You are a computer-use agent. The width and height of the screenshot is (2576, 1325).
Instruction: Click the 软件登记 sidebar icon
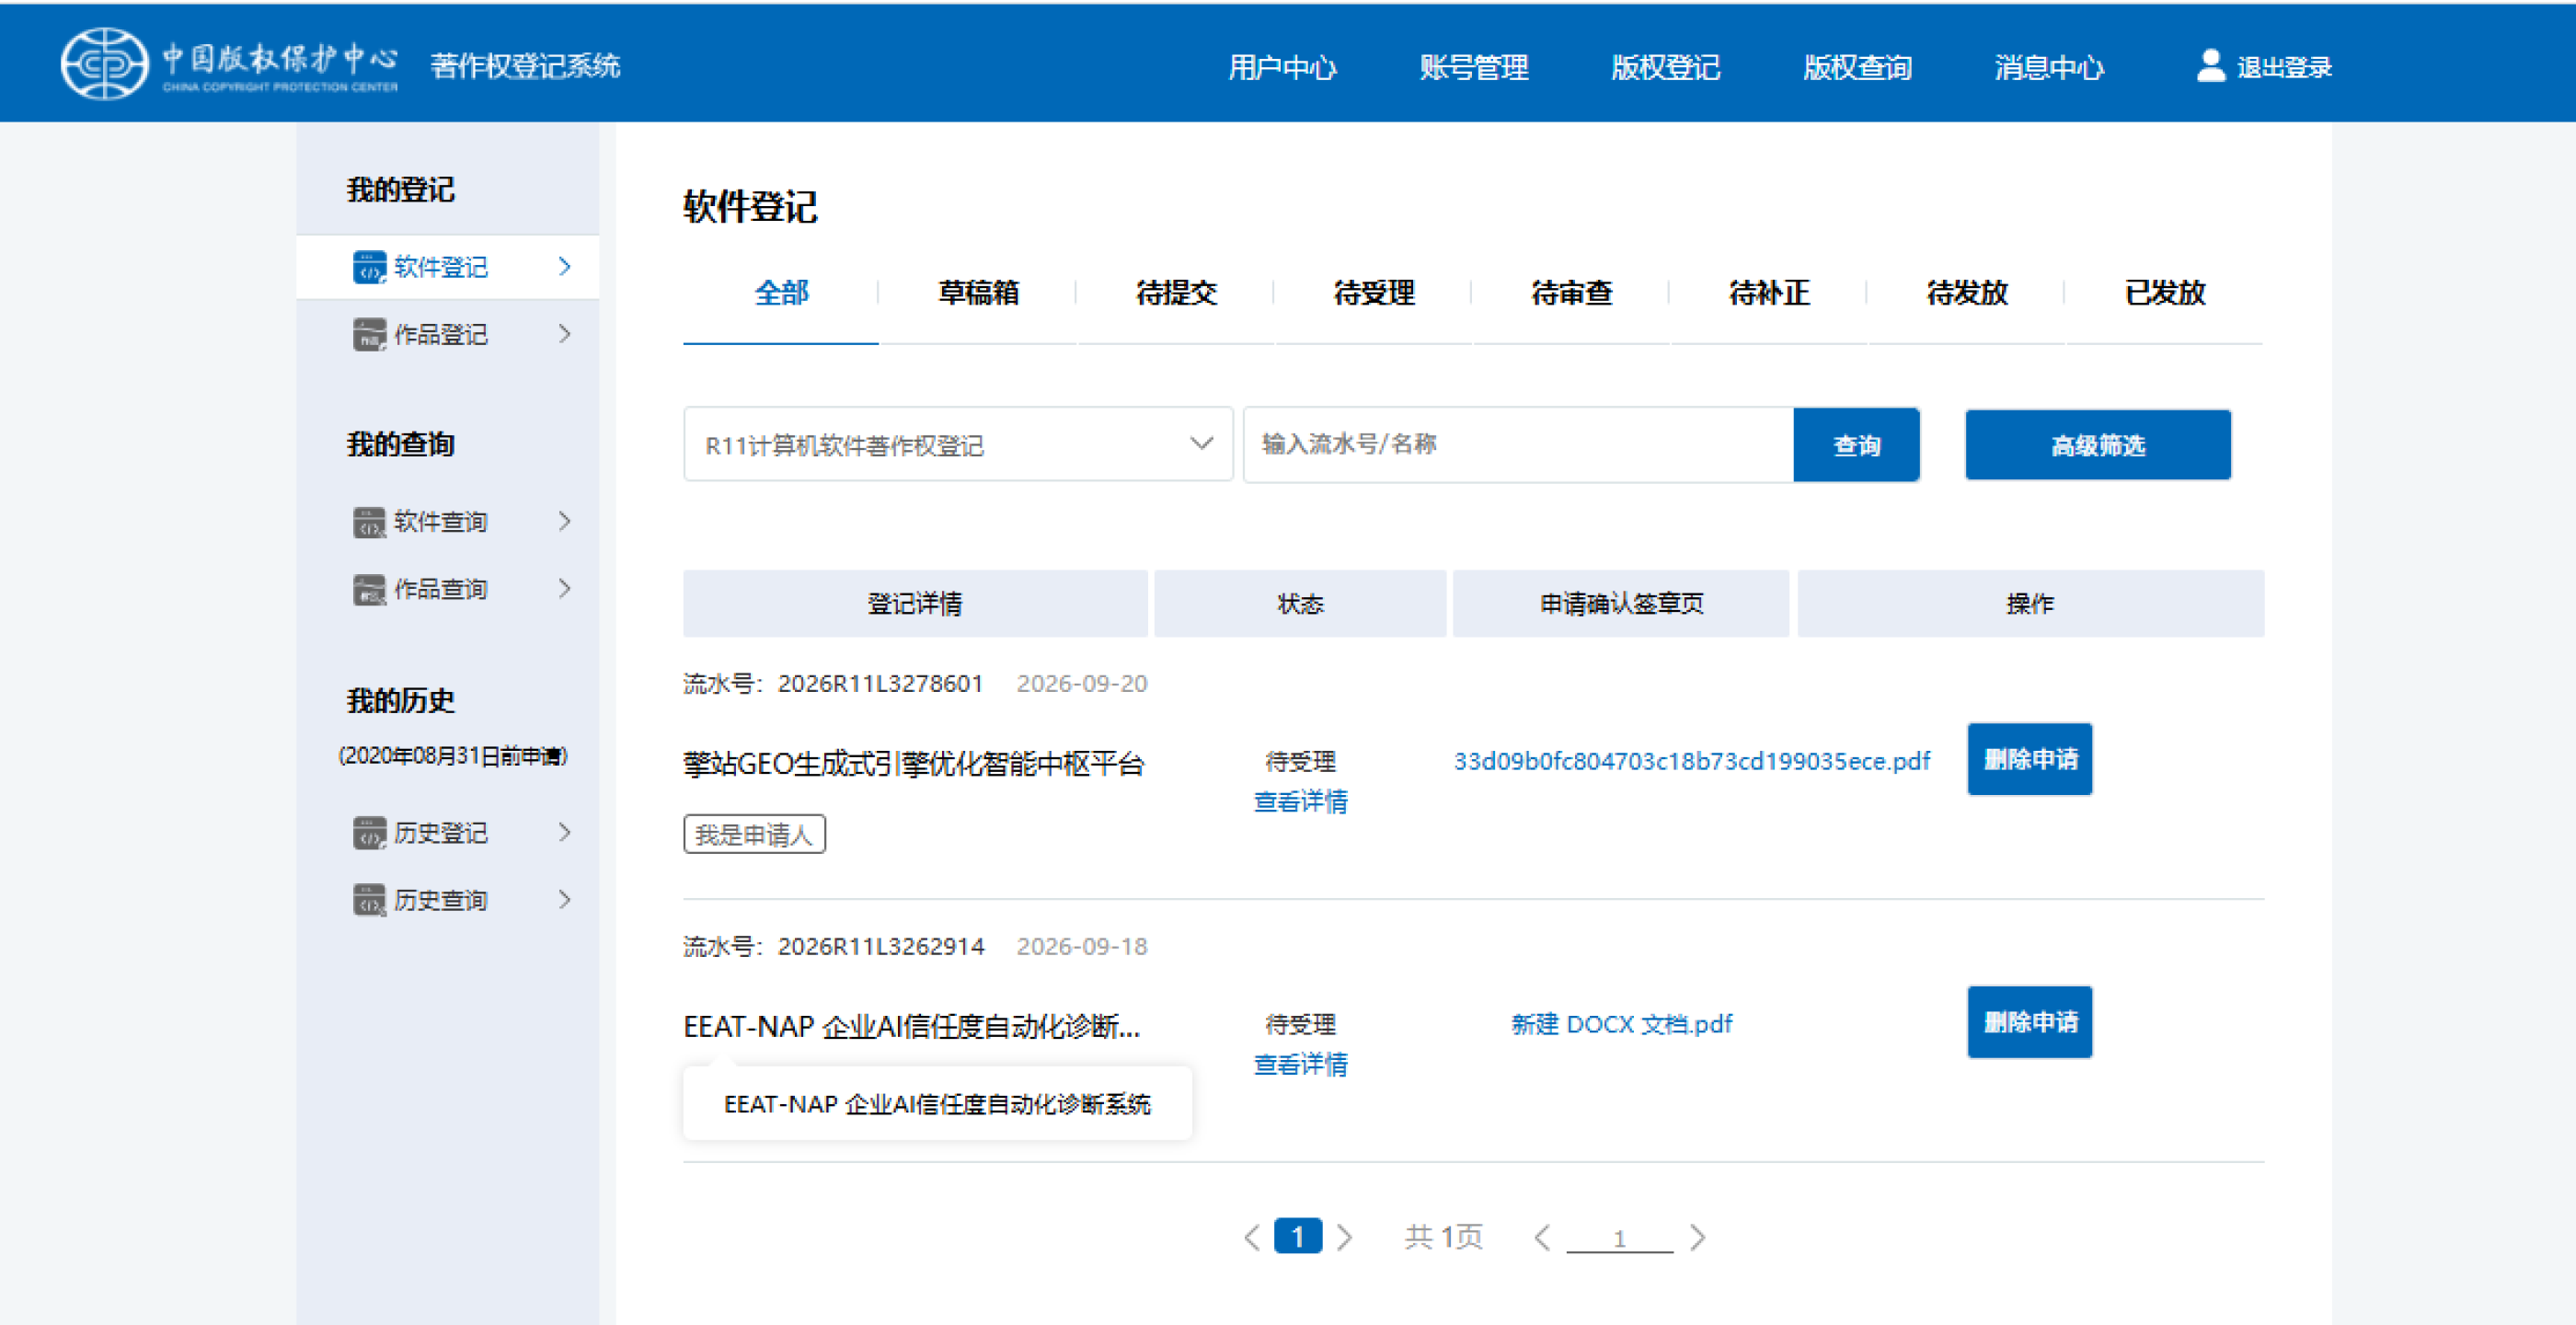point(369,267)
